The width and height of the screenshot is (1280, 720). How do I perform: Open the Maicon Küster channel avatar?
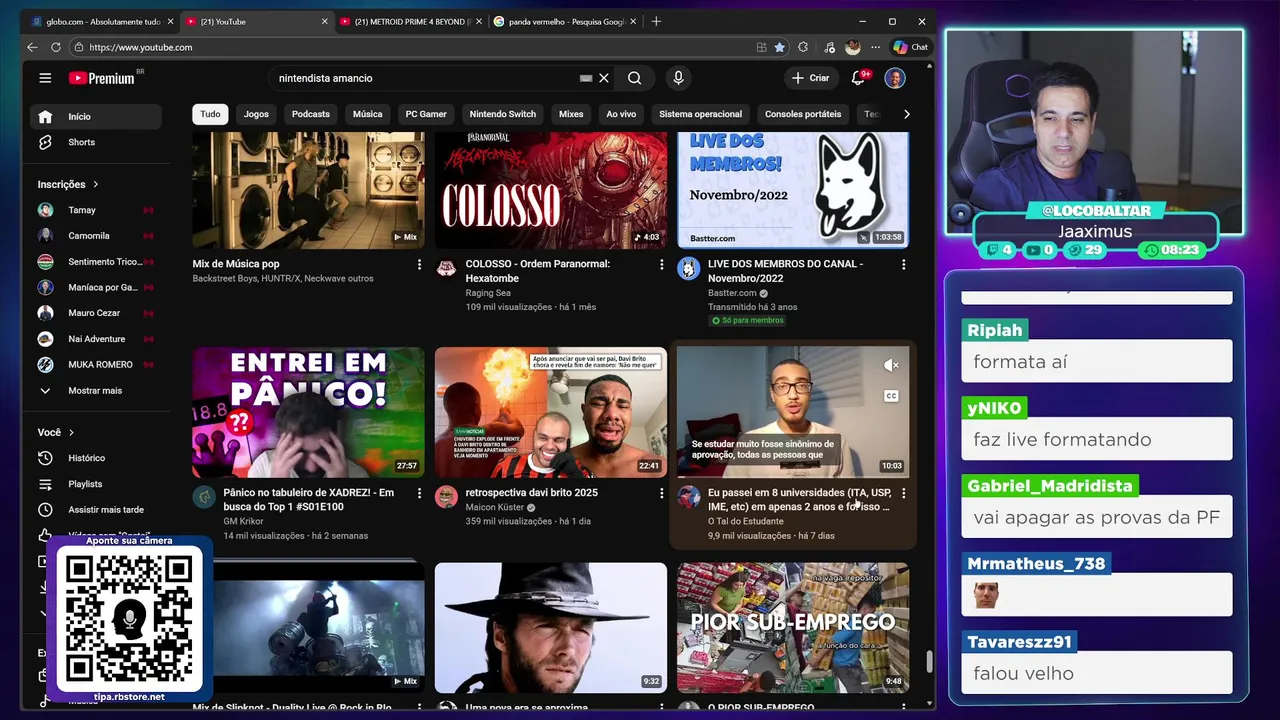(x=446, y=497)
